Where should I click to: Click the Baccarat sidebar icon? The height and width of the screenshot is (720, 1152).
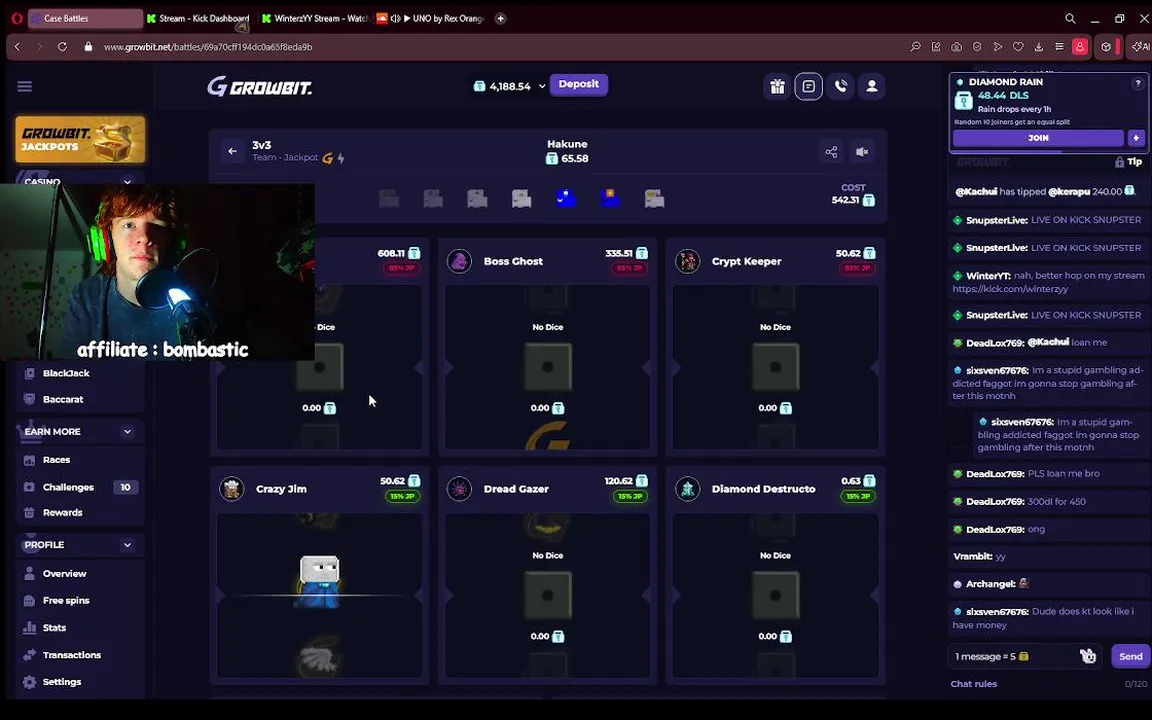[29, 400]
